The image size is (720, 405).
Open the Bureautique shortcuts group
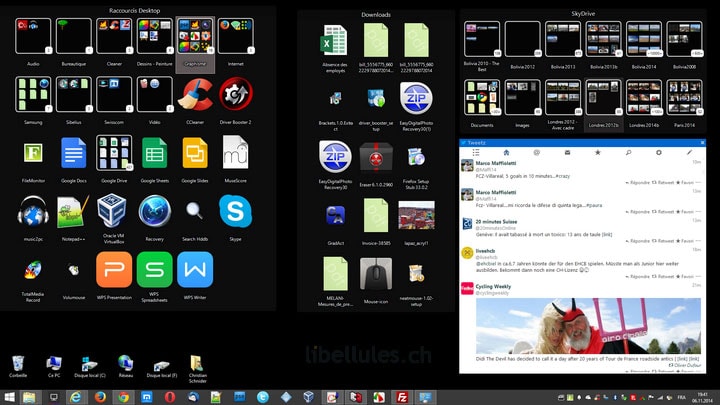(x=73, y=36)
